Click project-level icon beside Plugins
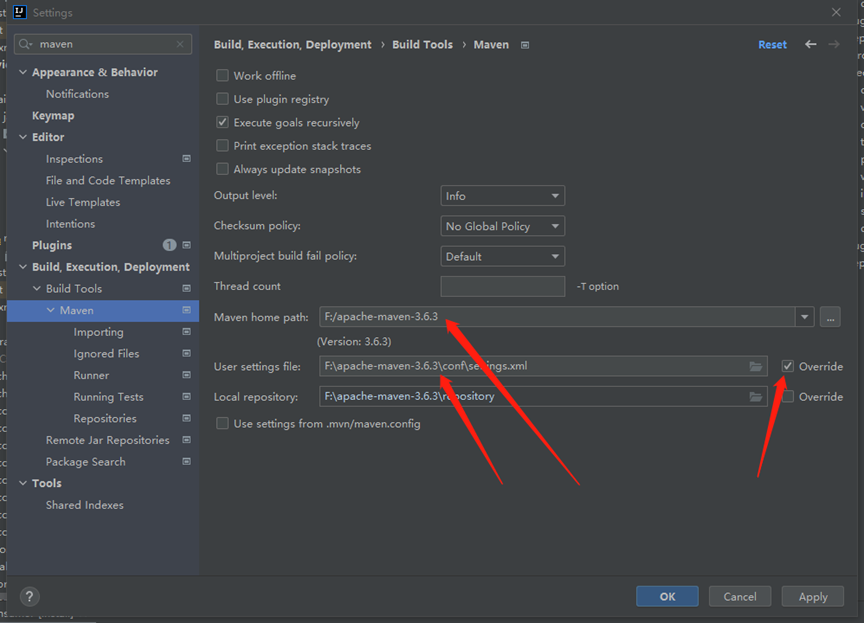 click(x=187, y=245)
